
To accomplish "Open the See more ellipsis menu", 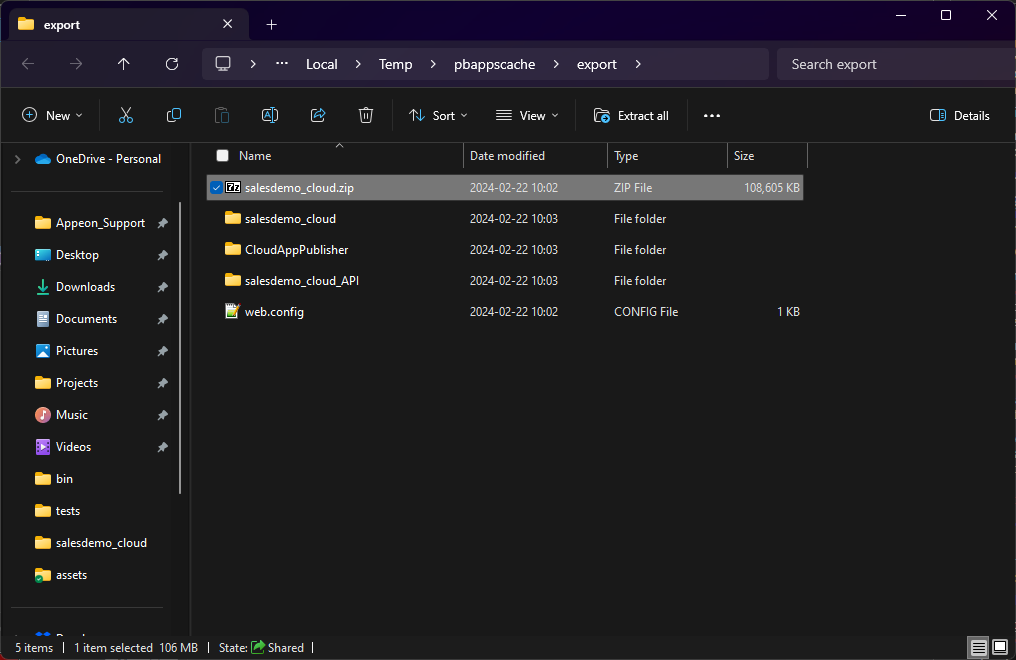I will click(x=711, y=114).
